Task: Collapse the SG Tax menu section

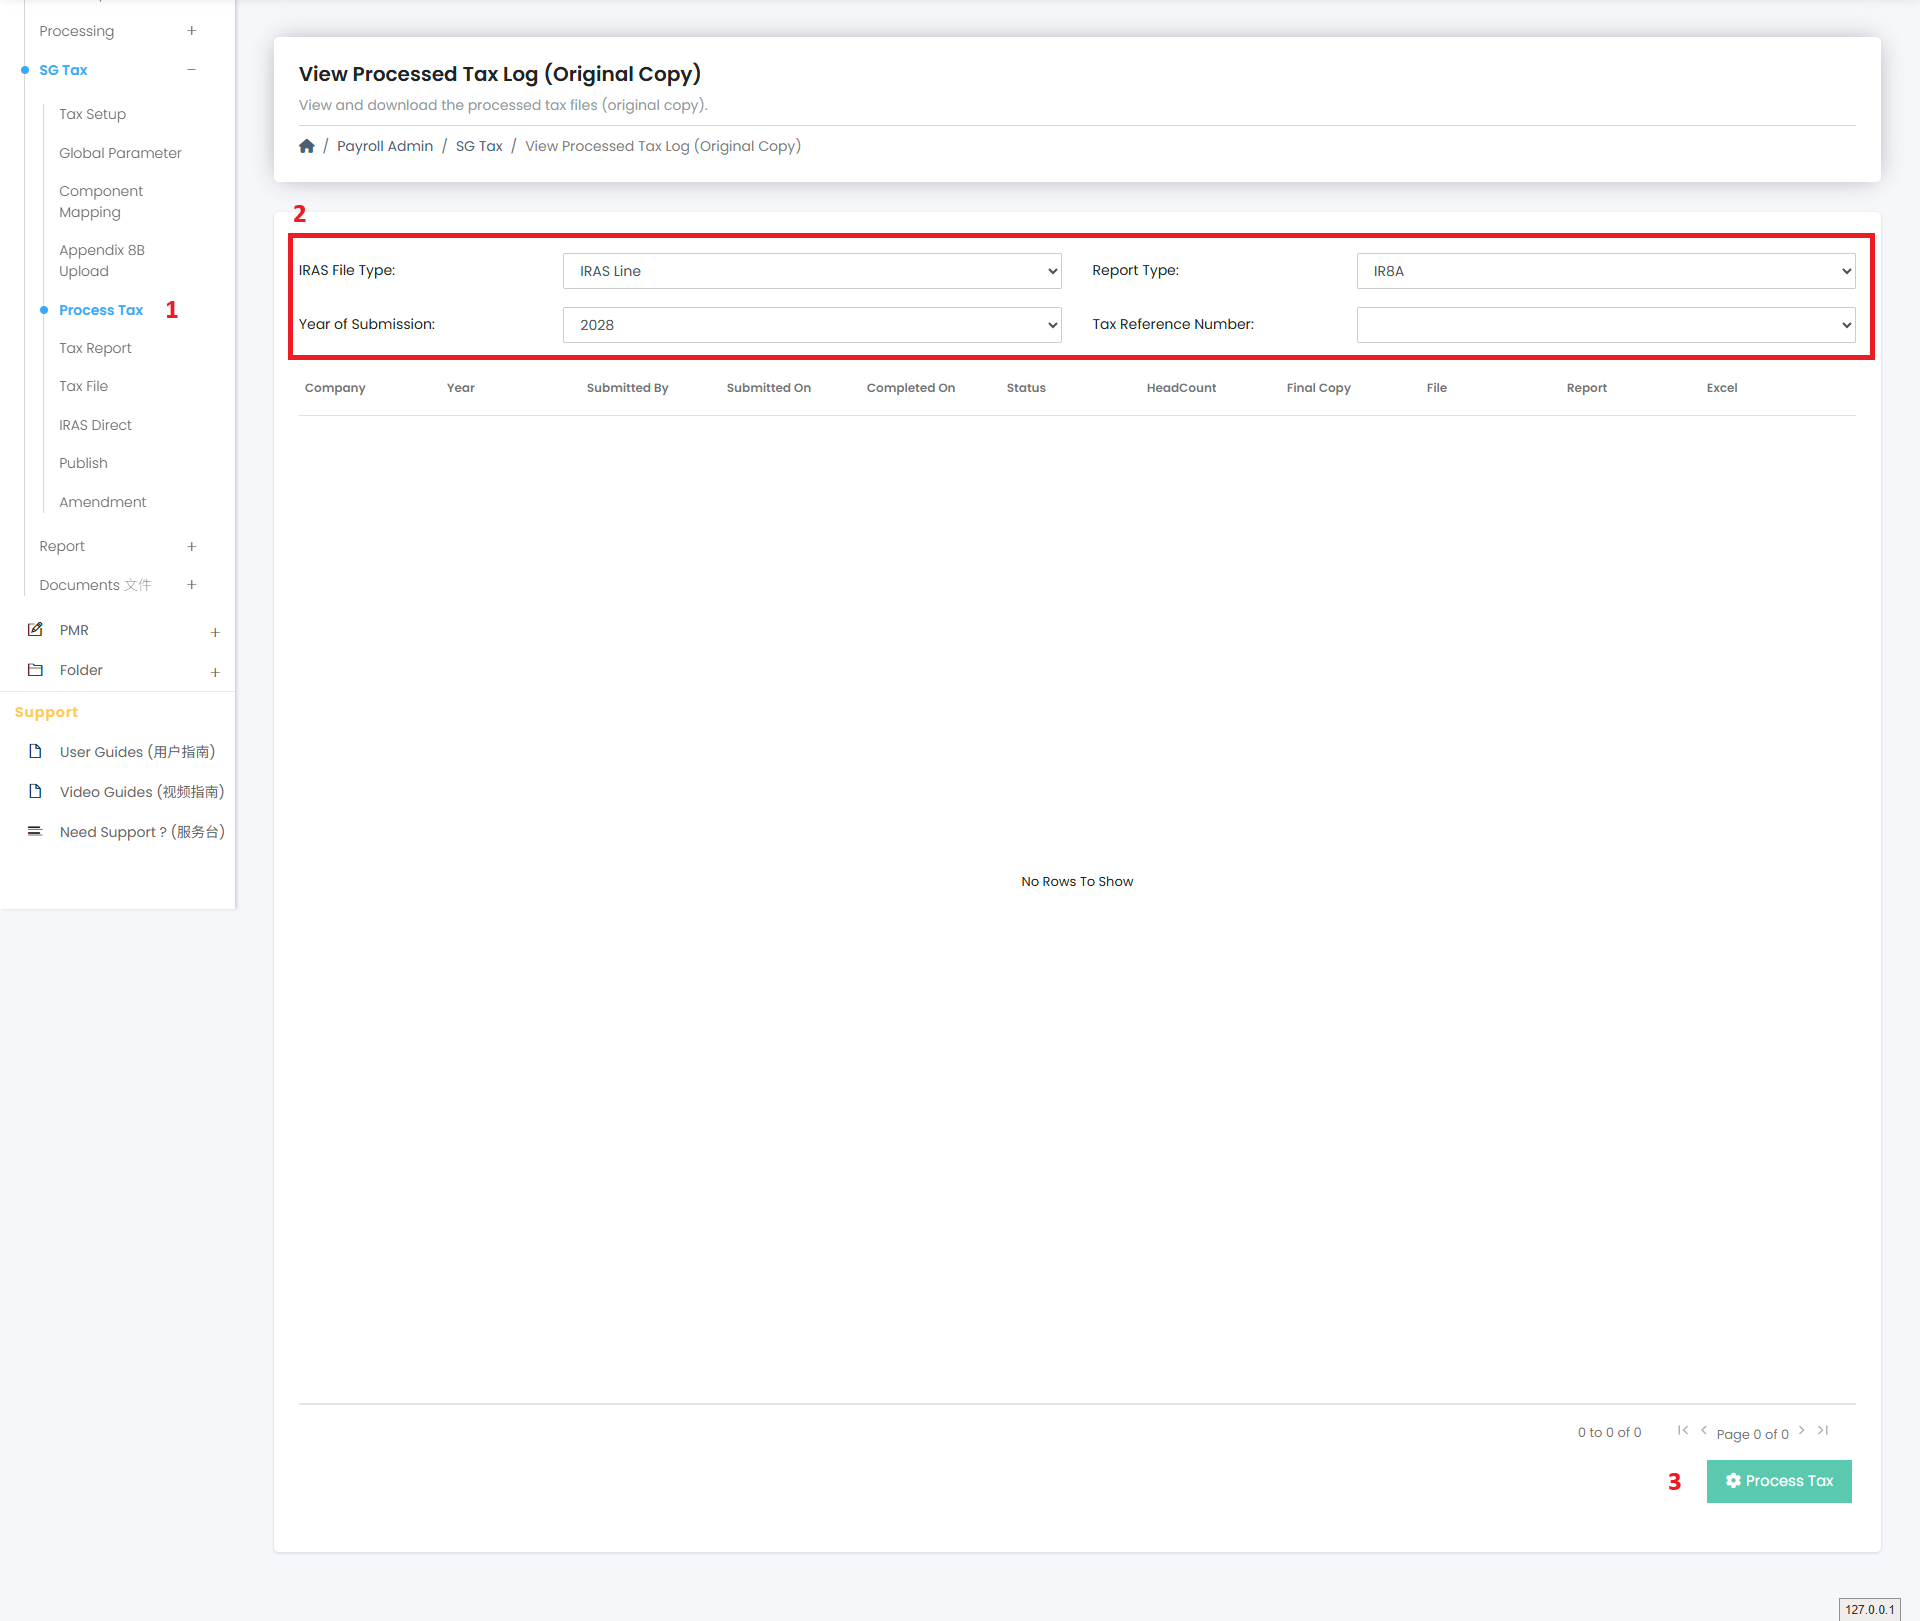Action: click(x=191, y=70)
